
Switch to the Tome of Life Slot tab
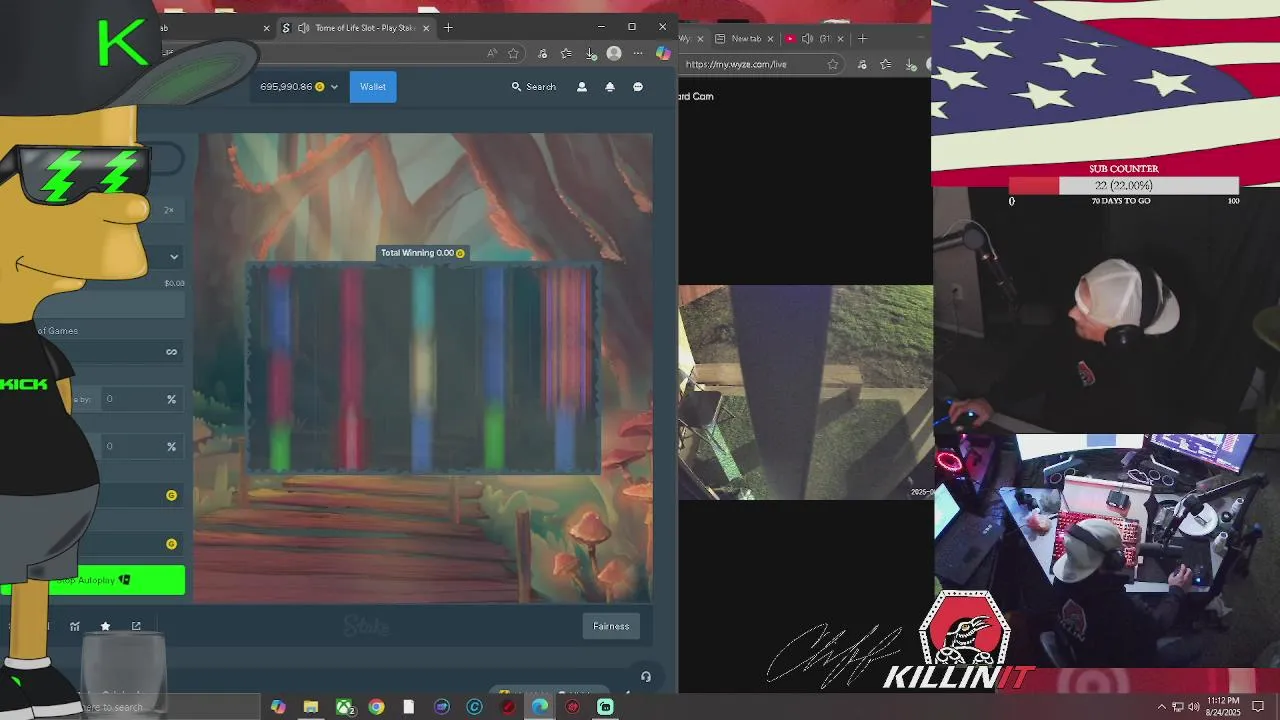tap(357, 28)
